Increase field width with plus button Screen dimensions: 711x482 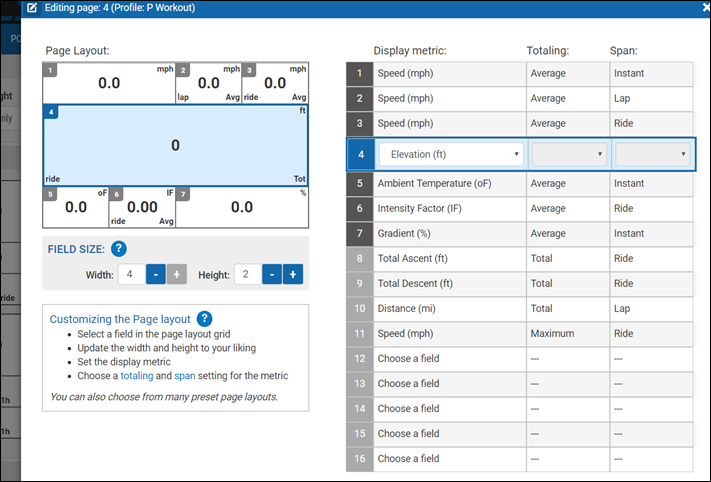(176, 274)
